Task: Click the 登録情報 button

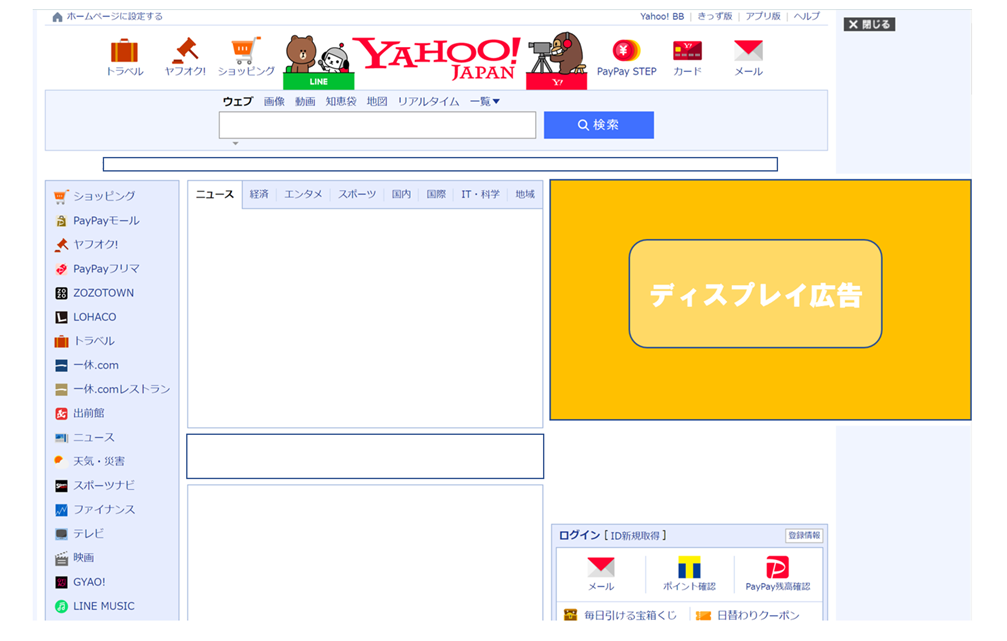Action: [804, 535]
